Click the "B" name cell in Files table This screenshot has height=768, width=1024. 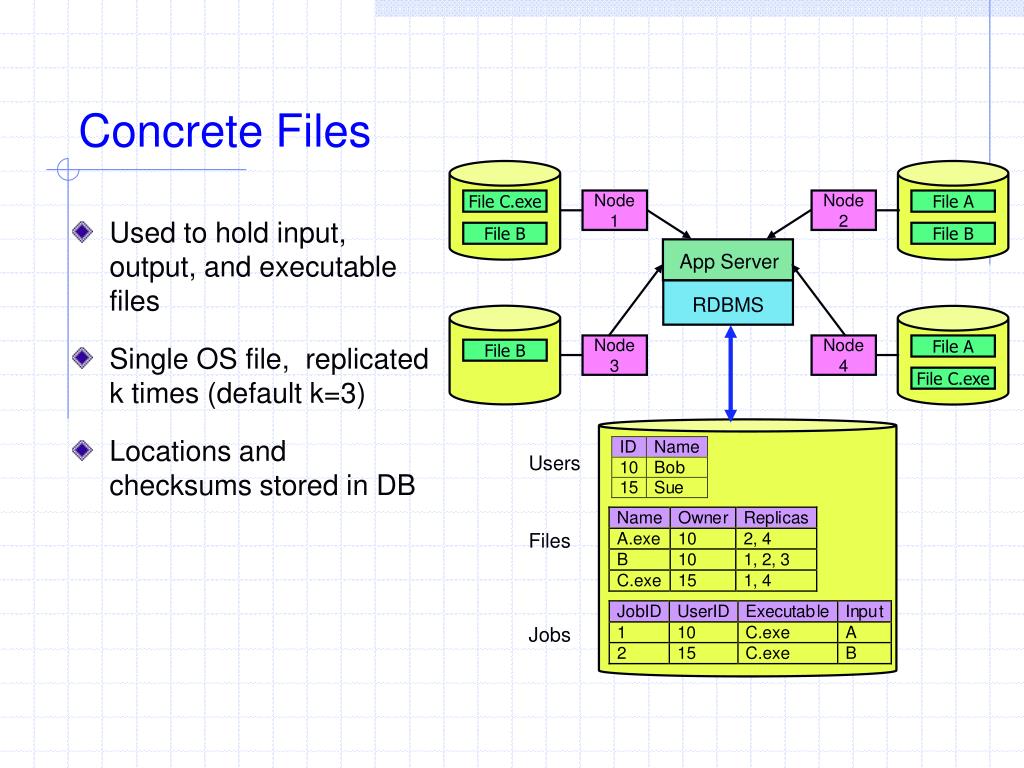click(639, 560)
